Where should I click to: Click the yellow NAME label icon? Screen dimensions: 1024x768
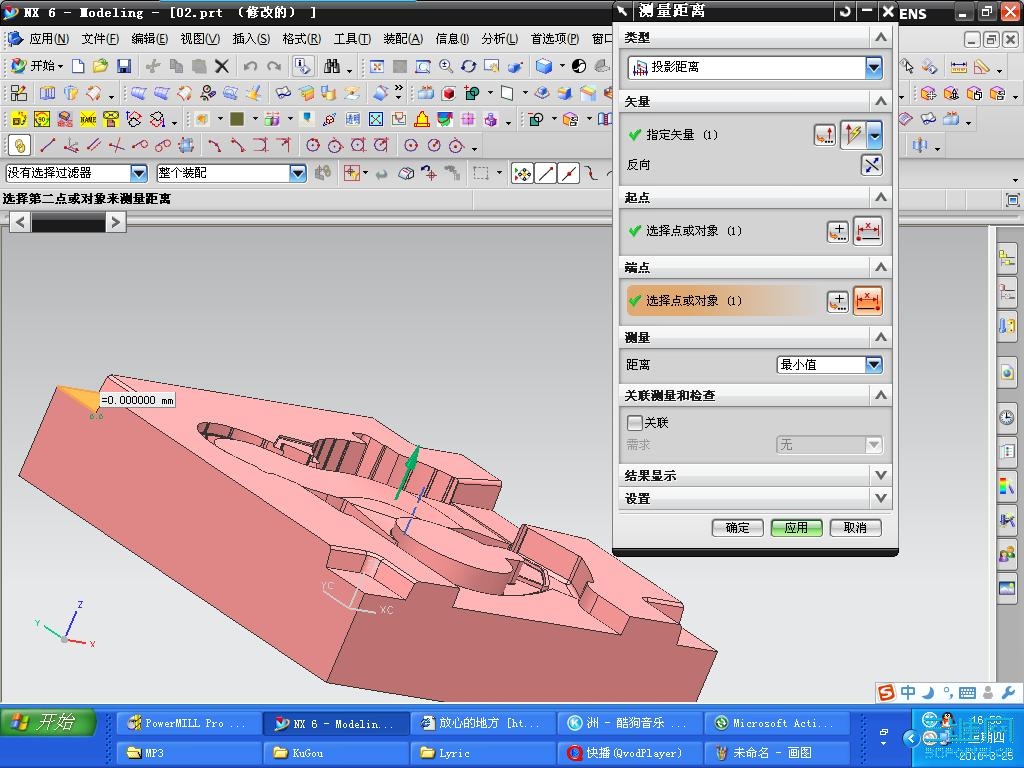pos(88,119)
